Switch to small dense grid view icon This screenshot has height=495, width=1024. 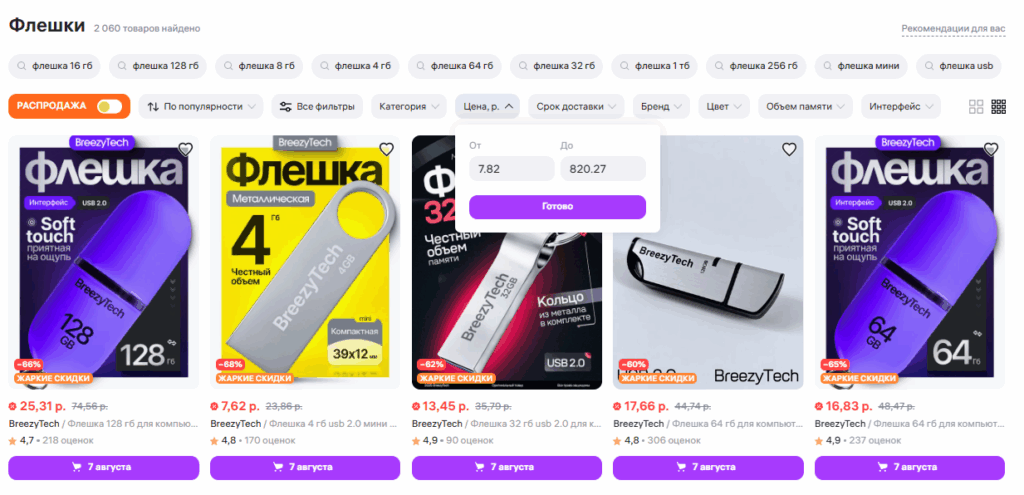point(999,106)
